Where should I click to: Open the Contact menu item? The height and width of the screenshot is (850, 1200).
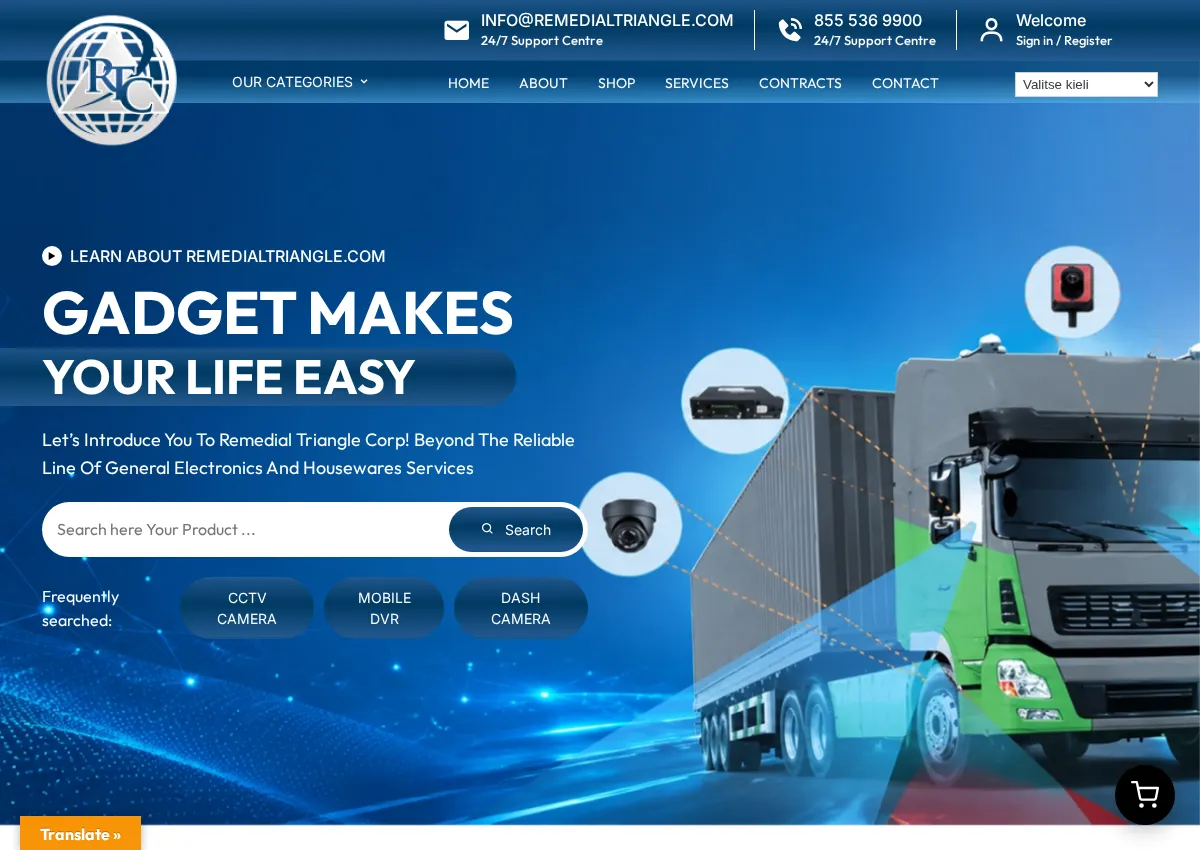[x=905, y=83]
